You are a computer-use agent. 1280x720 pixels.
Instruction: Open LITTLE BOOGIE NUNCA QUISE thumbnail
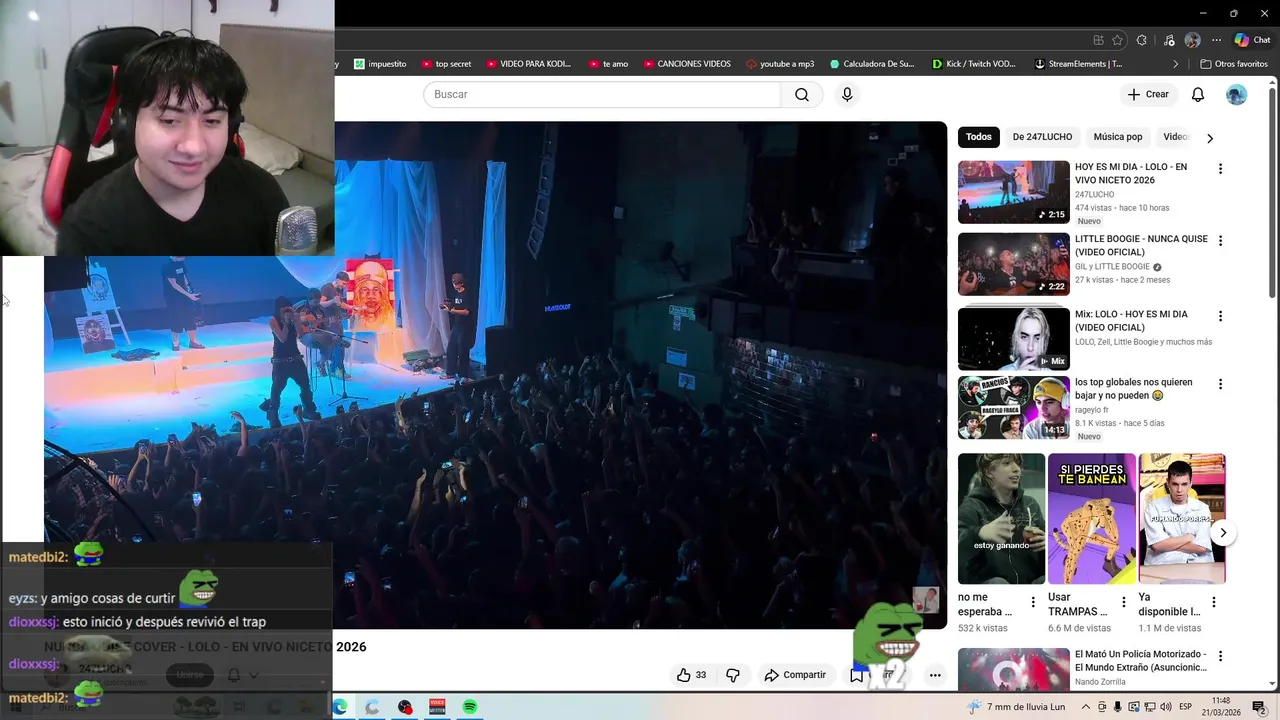(1014, 264)
